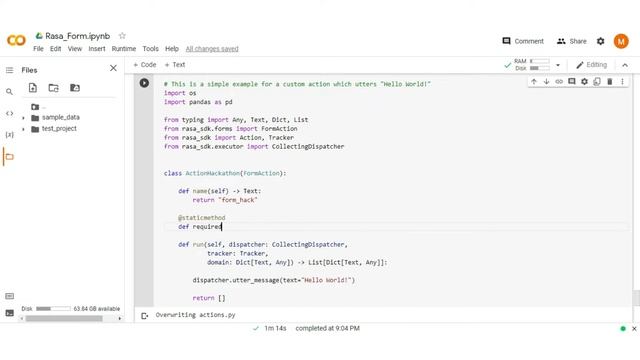Click the 'return []' code line
Screen dimensions: 640x360
(209, 298)
